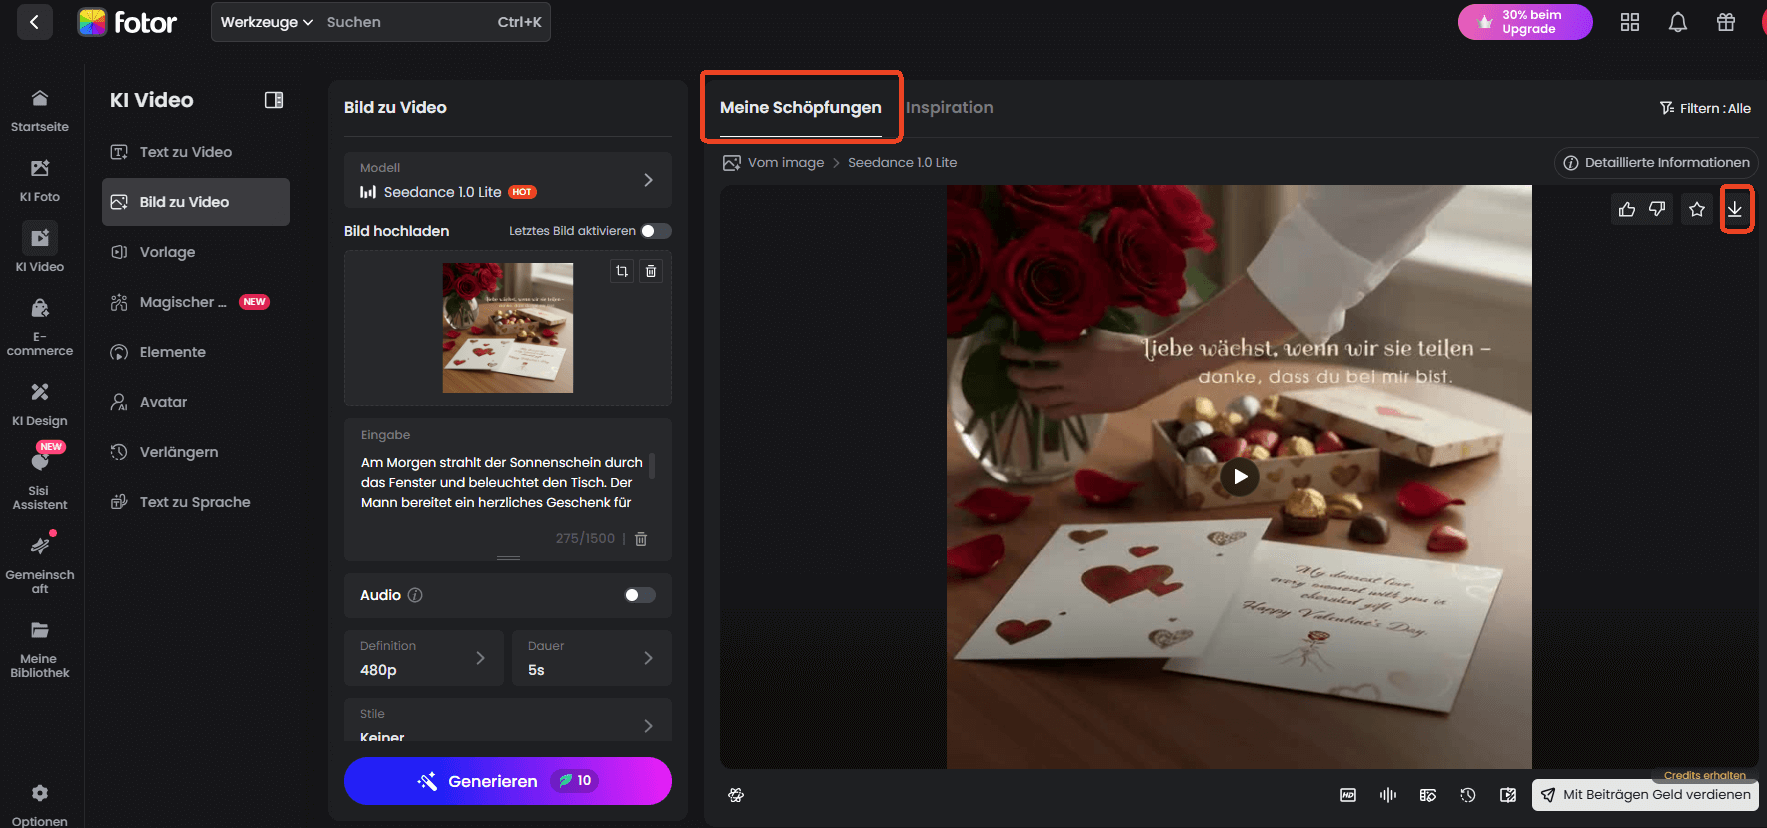Open notifications bell

pyautogui.click(x=1678, y=22)
